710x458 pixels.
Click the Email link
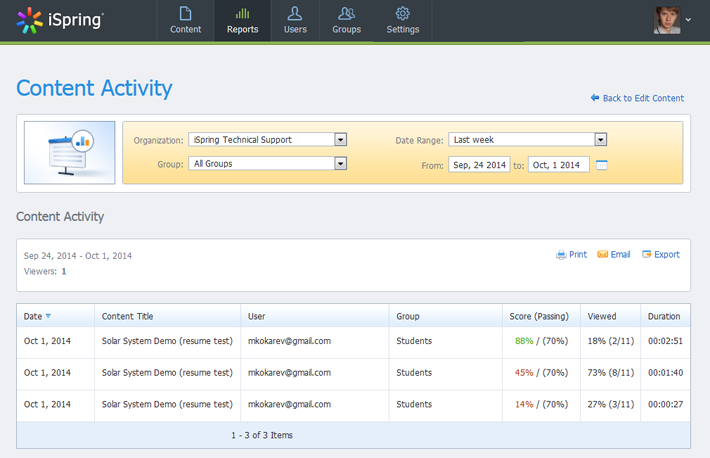[620, 255]
